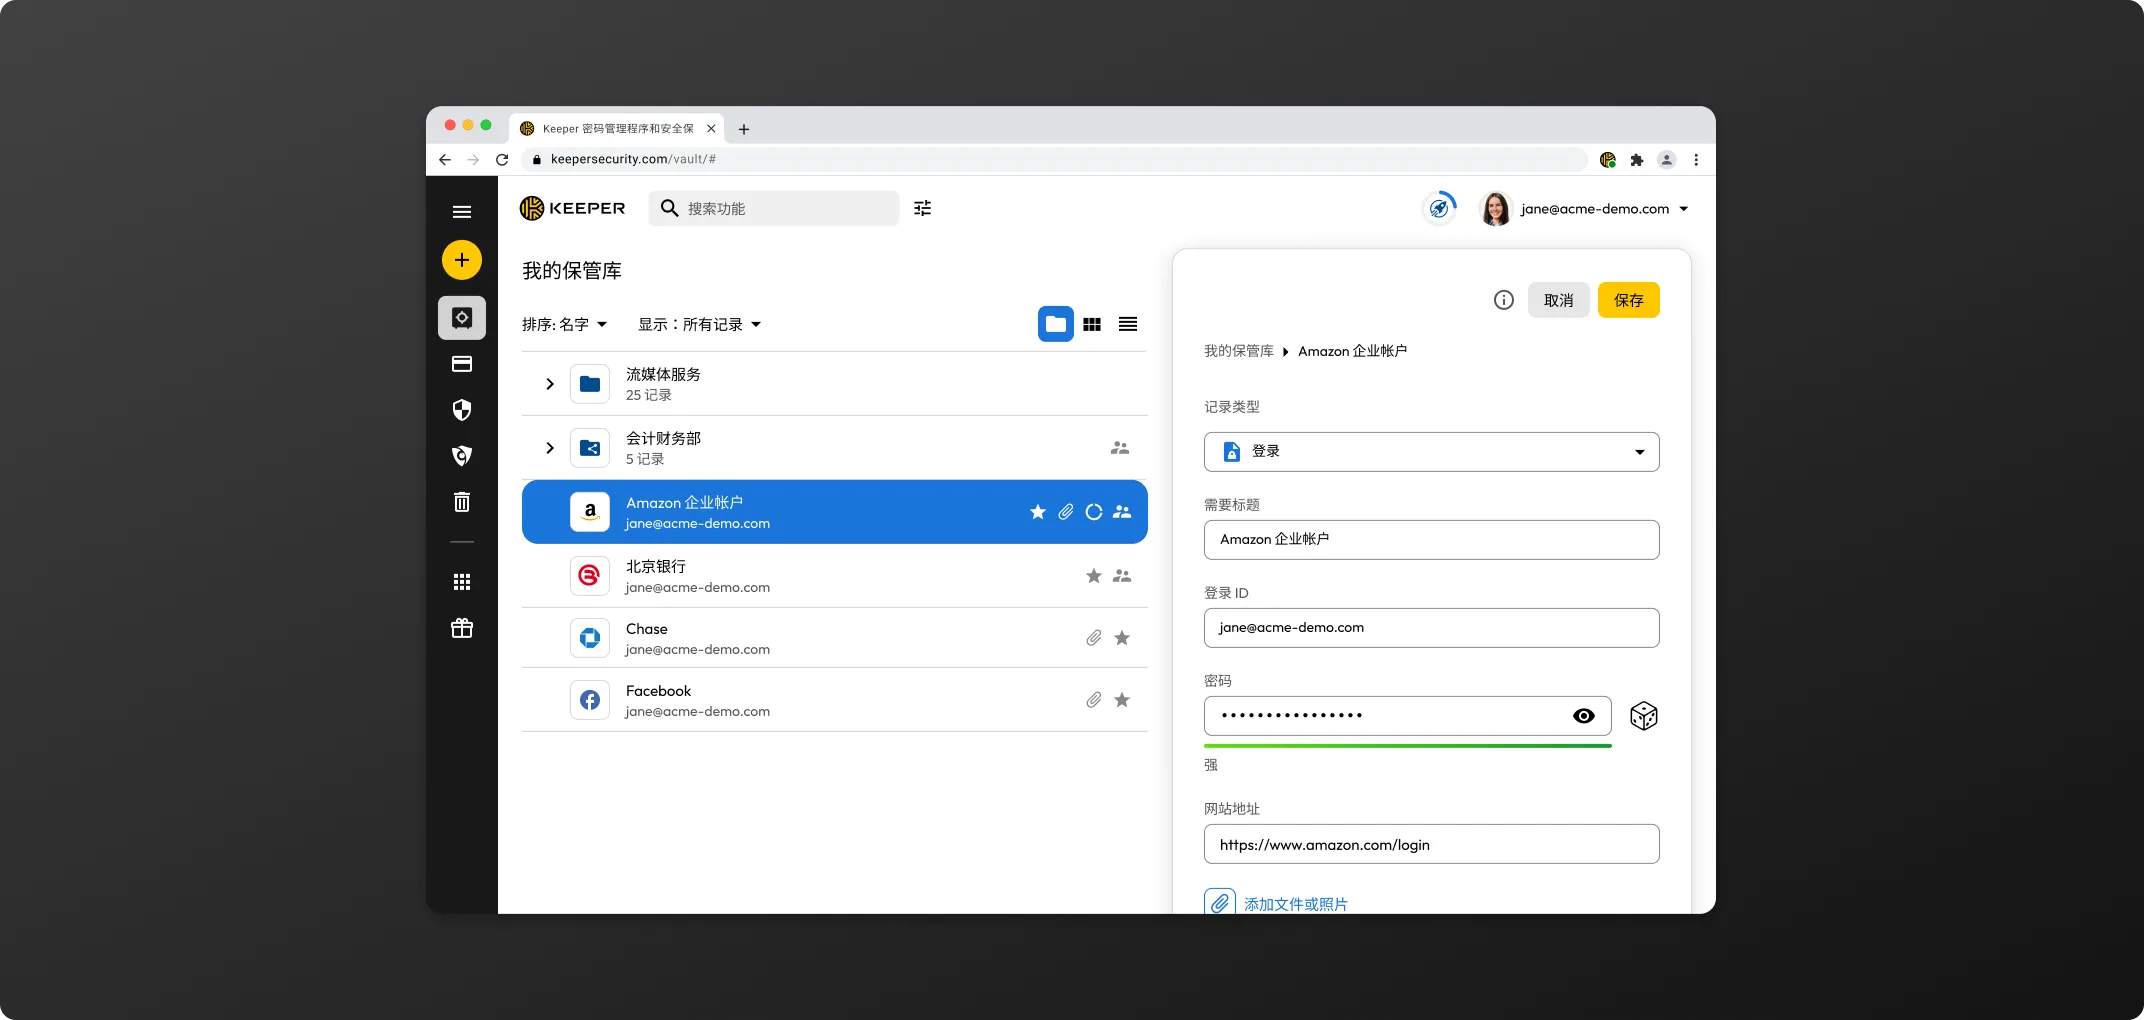The image size is (2144, 1020).
Task: Click shared users icon on Amazon record
Action: click(1122, 512)
